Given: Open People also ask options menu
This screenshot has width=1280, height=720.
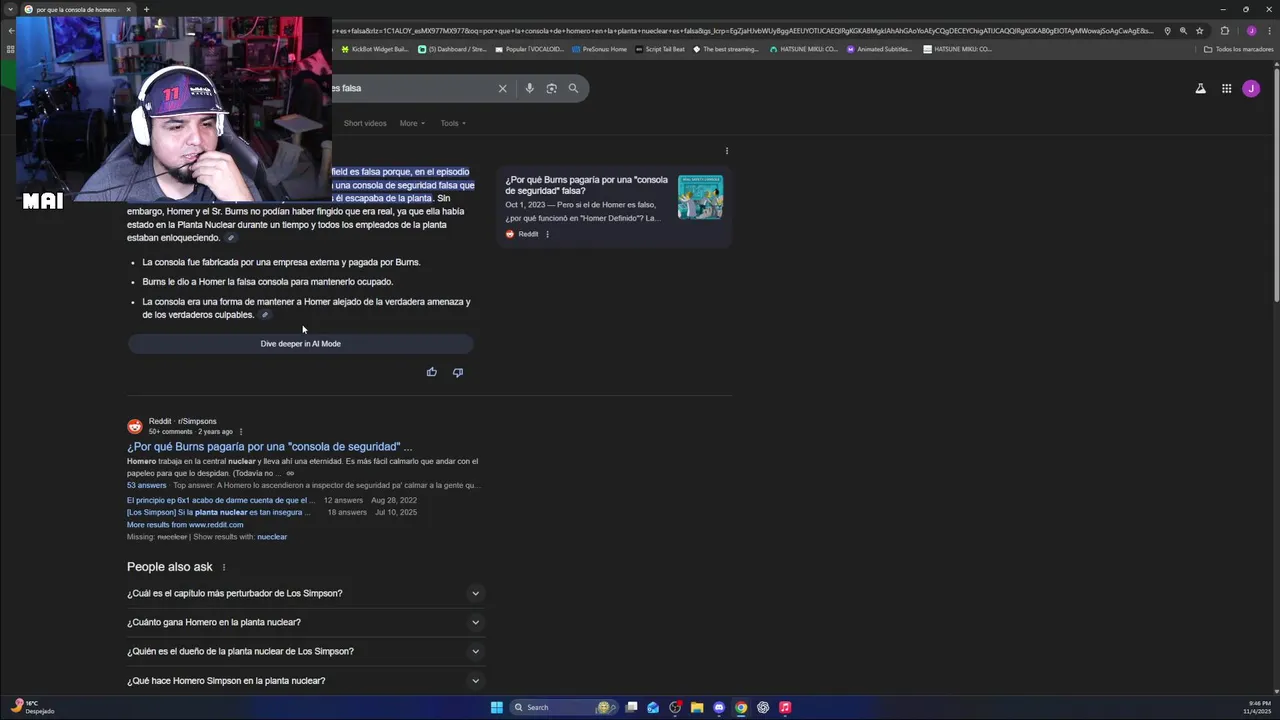Looking at the screenshot, I should [x=224, y=567].
